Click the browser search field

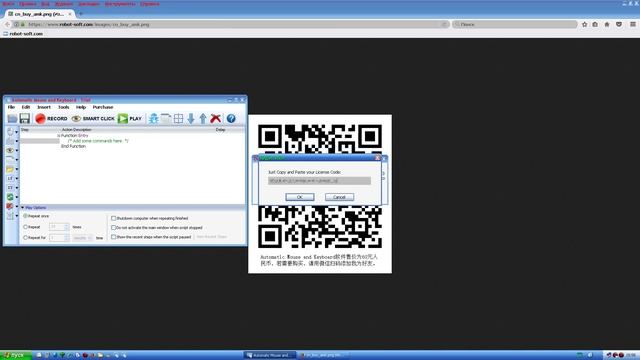515,24
